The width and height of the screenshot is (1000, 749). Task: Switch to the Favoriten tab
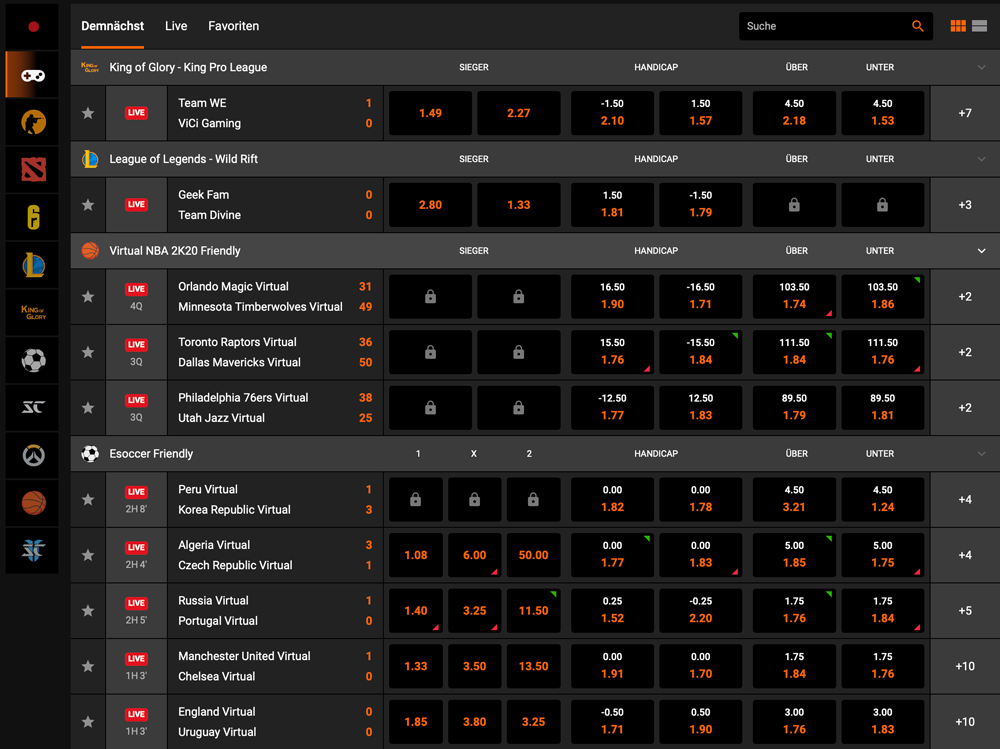coord(233,26)
